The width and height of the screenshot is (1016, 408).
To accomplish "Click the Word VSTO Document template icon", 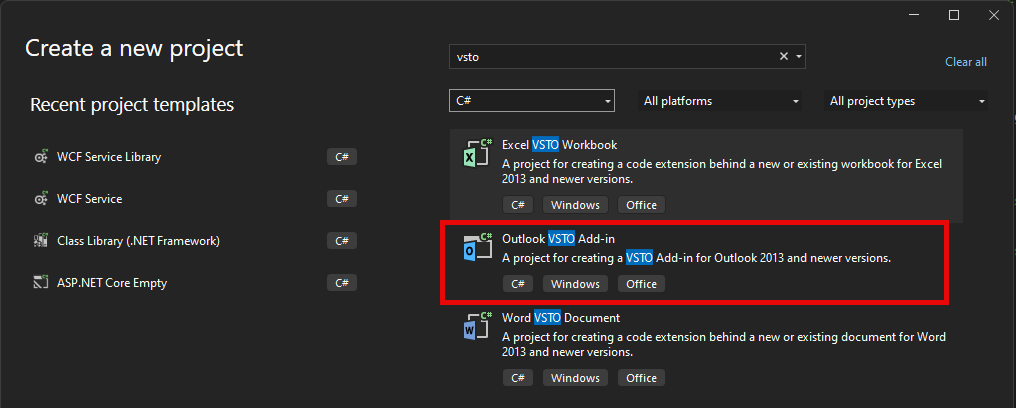I will click(x=478, y=327).
